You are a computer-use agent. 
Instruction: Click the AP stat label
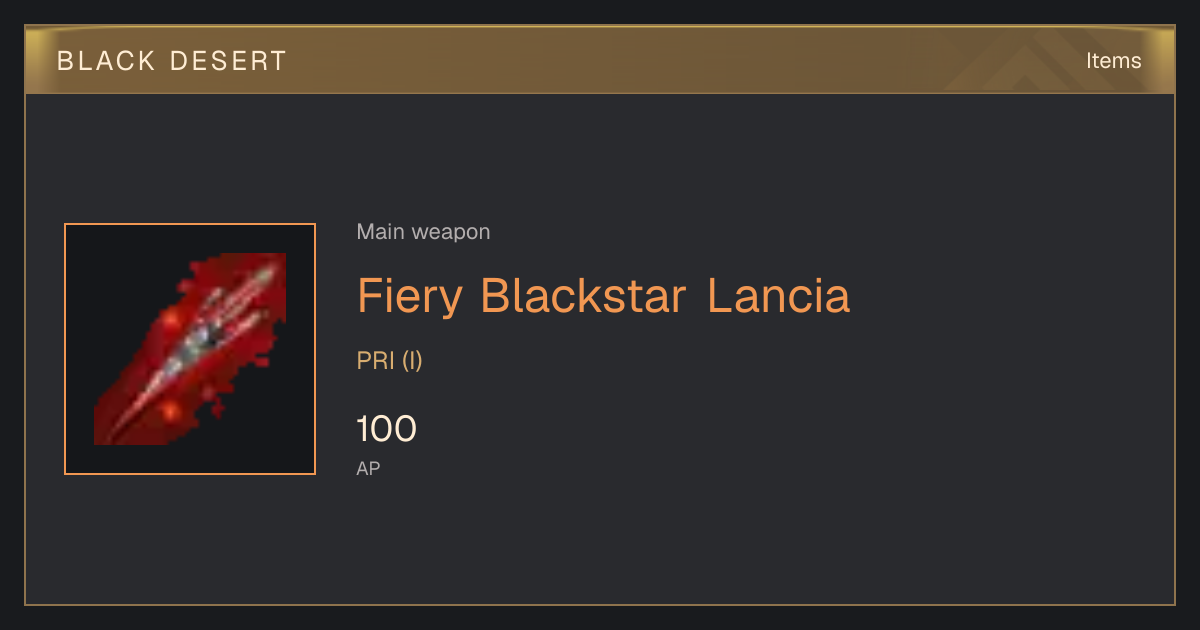click(x=368, y=468)
